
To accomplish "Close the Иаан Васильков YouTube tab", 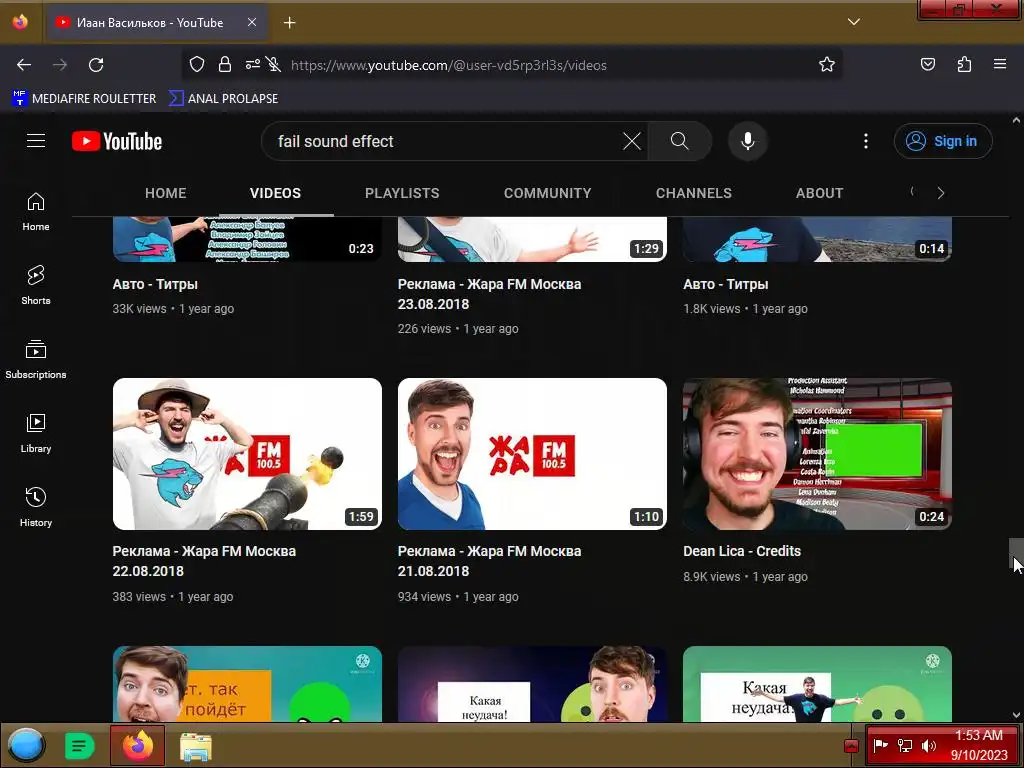I will point(252,22).
